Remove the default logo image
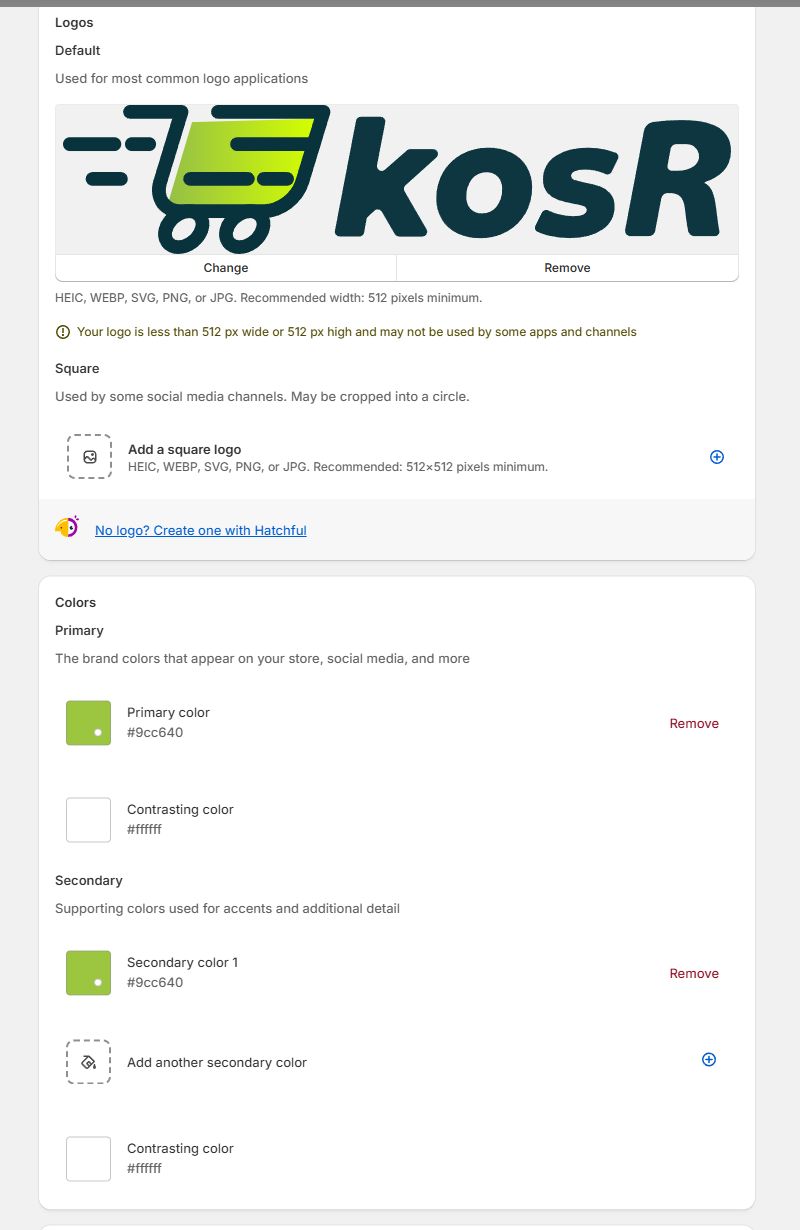The image size is (800, 1230). click(x=567, y=268)
